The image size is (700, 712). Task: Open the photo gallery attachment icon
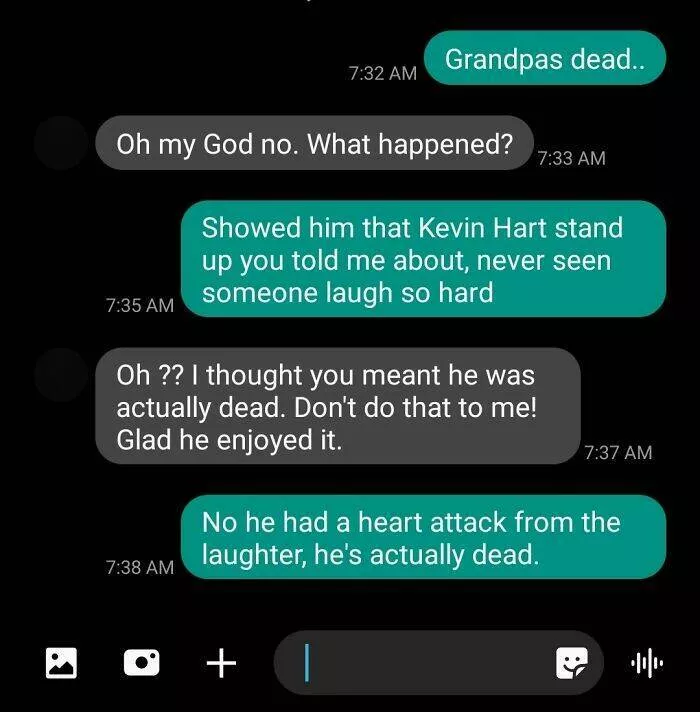click(61, 663)
